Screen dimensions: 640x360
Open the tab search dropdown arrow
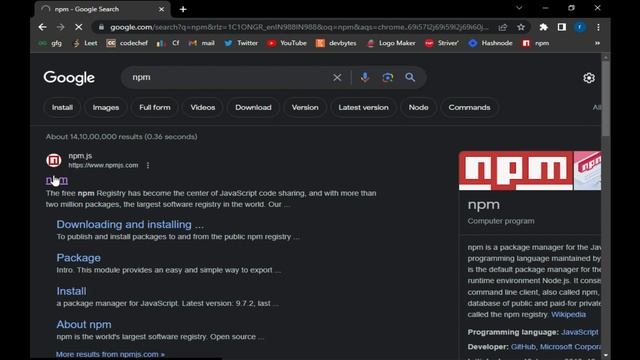click(519, 8)
